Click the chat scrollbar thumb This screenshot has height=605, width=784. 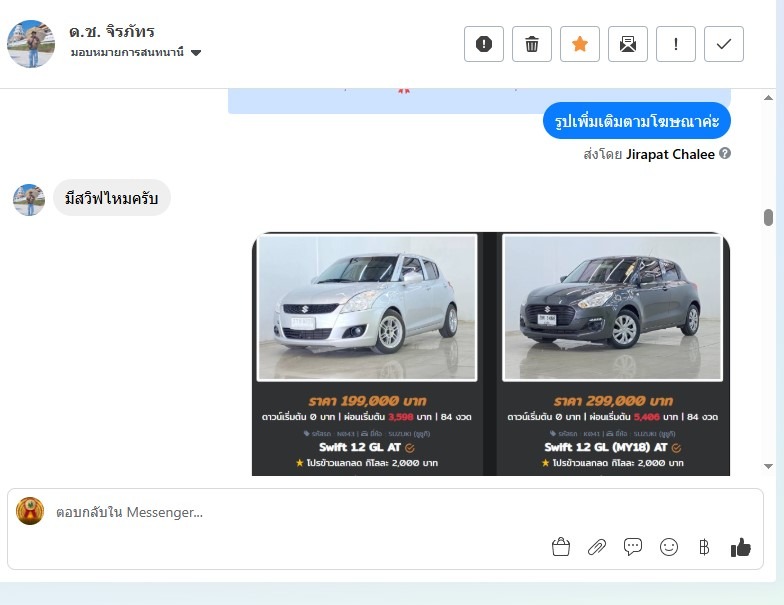[x=768, y=218]
